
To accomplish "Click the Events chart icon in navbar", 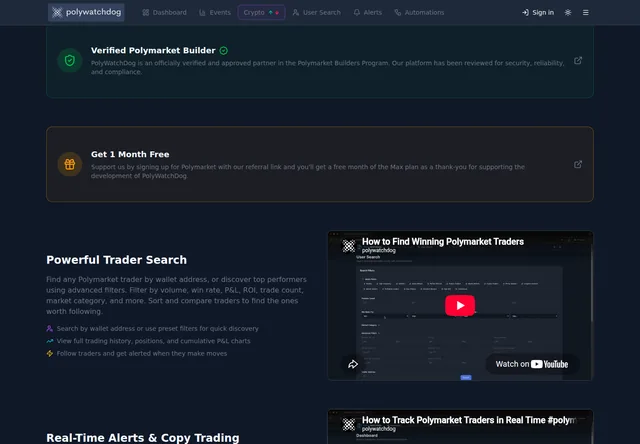I will tap(202, 13).
